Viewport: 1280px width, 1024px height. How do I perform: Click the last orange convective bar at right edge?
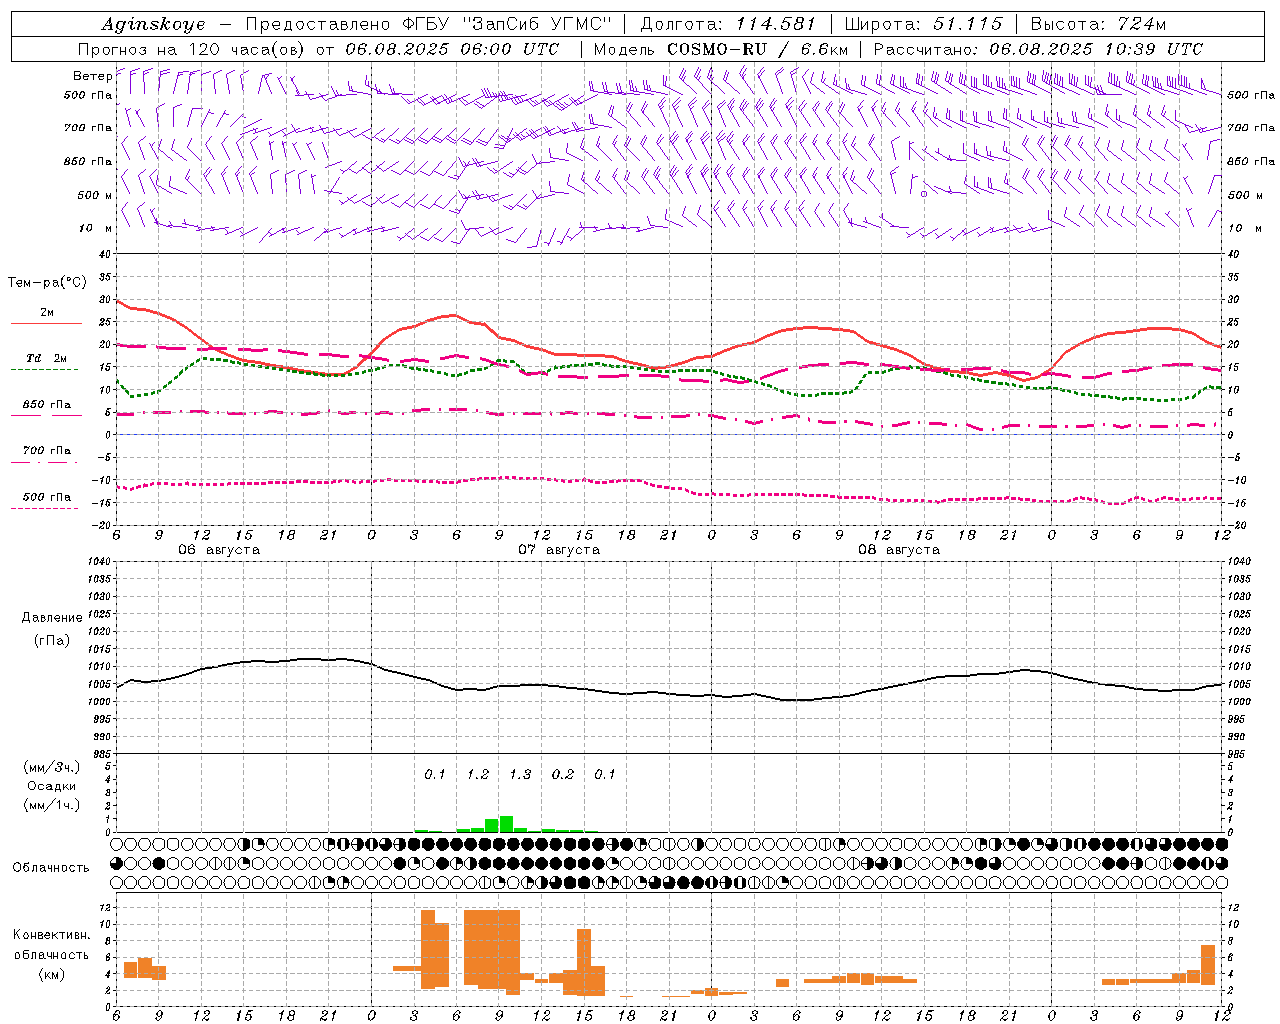tap(1207, 964)
